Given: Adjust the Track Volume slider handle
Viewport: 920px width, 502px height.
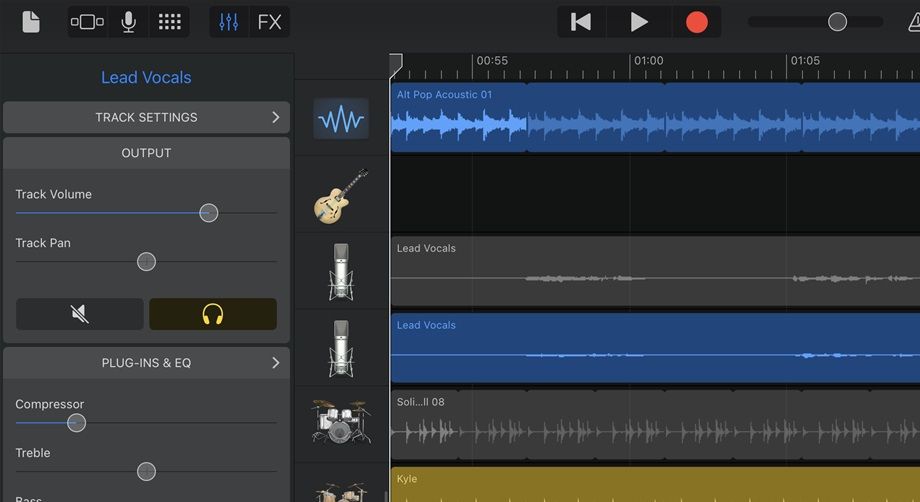Looking at the screenshot, I should pyautogui.click(x=208, y=213).
